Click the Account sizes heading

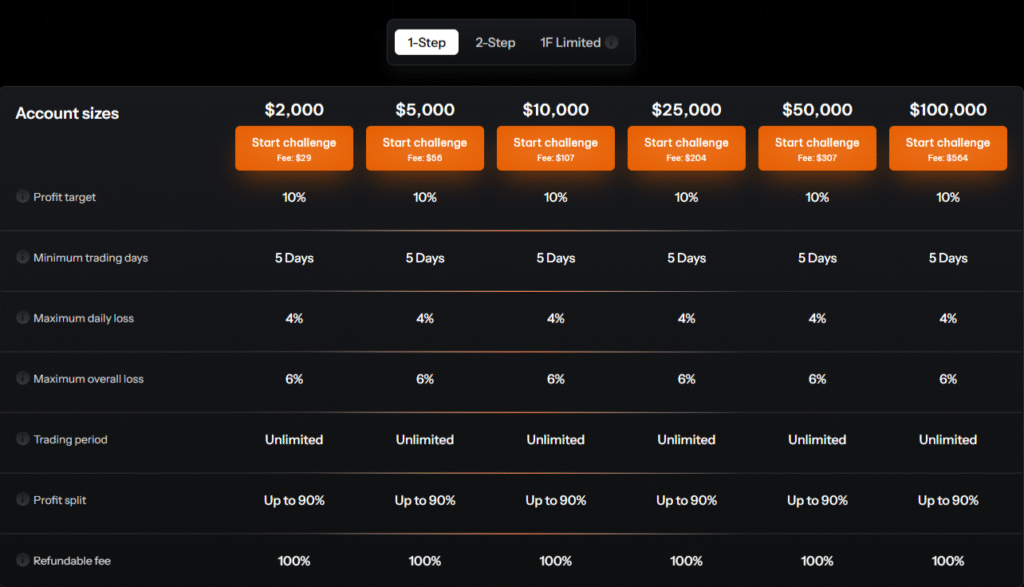pos(67,113)
